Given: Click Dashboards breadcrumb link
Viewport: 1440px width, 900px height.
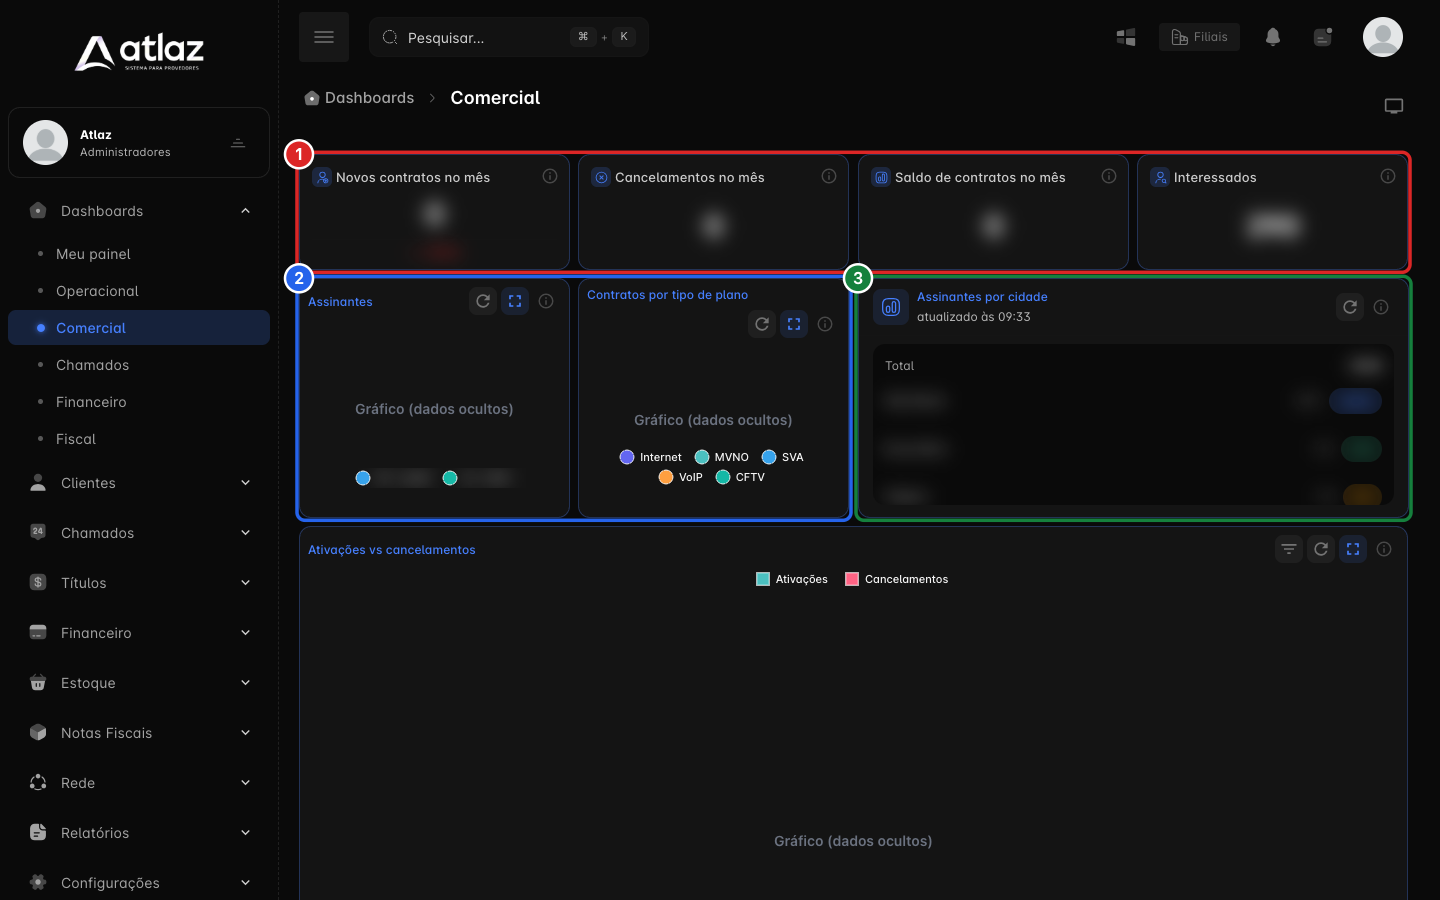Looking at the screenshot, I should pos(369,98).
